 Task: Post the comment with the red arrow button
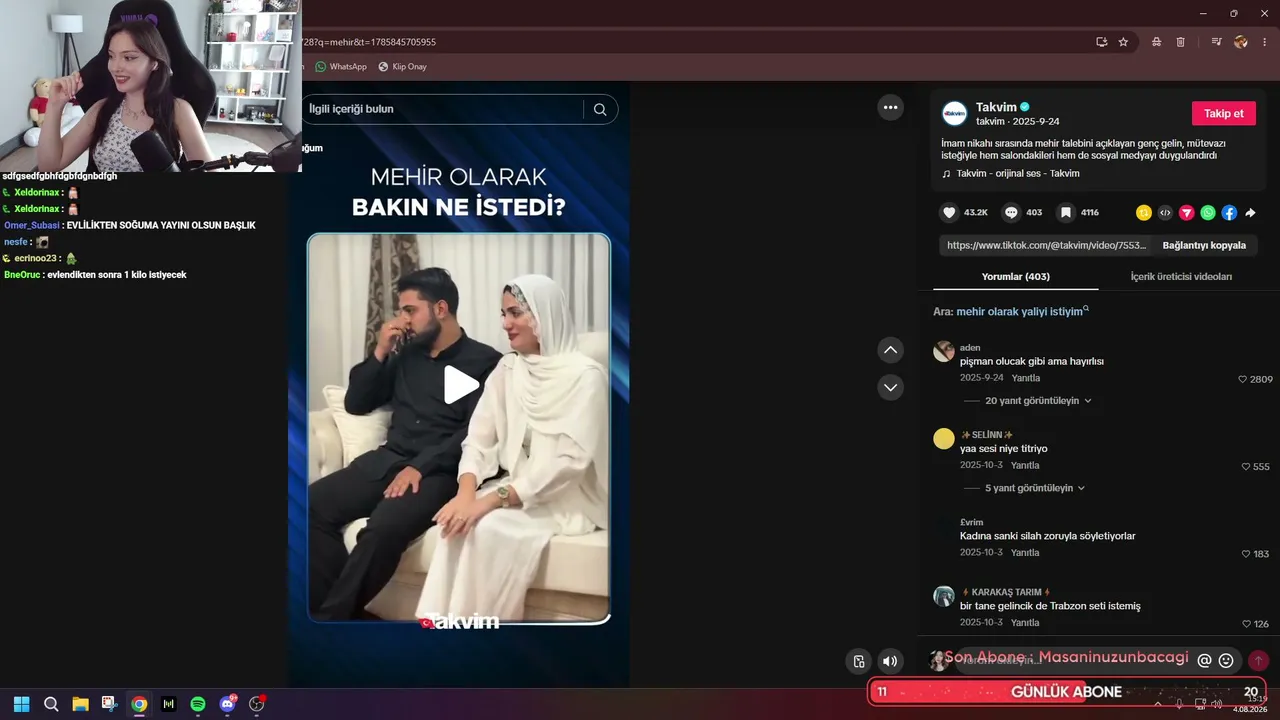click(1259, 660)
